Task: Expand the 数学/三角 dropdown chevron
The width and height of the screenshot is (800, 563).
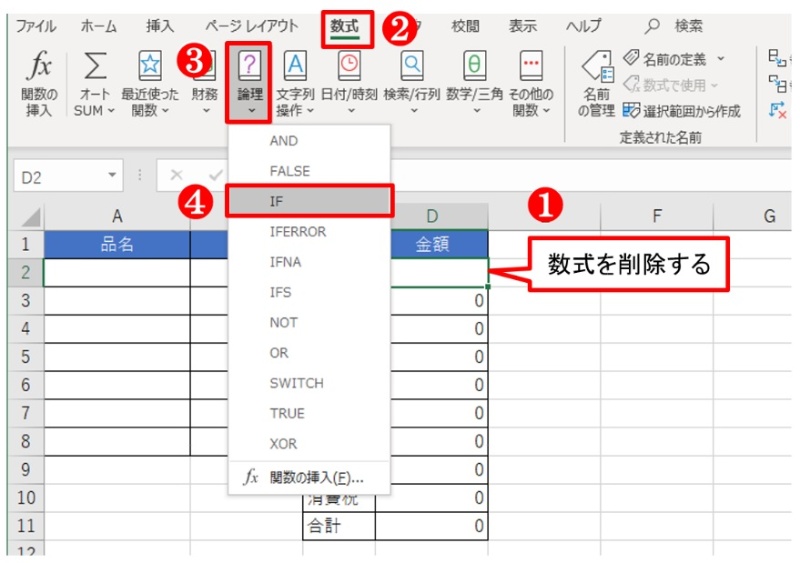Action: [x=477, y=110]
